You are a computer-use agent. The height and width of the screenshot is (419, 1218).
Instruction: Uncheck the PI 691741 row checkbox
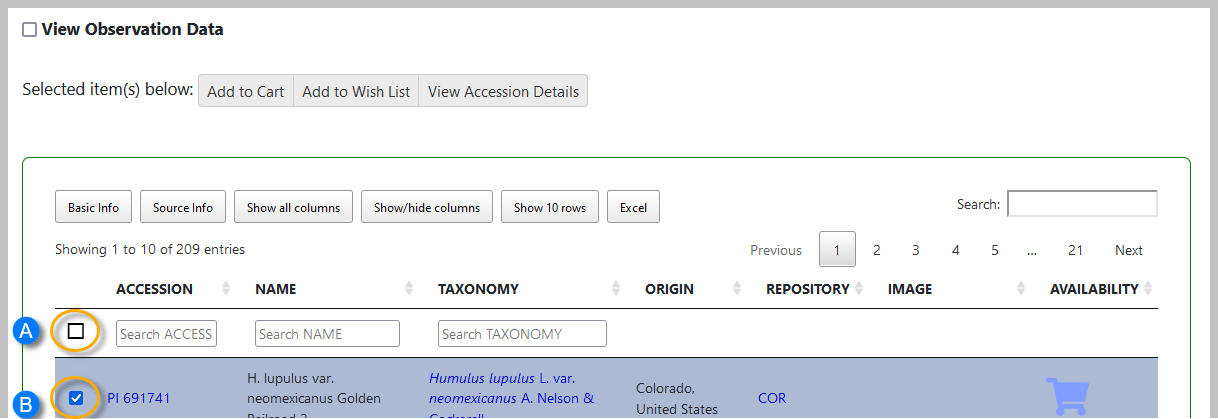coord(76,398)
